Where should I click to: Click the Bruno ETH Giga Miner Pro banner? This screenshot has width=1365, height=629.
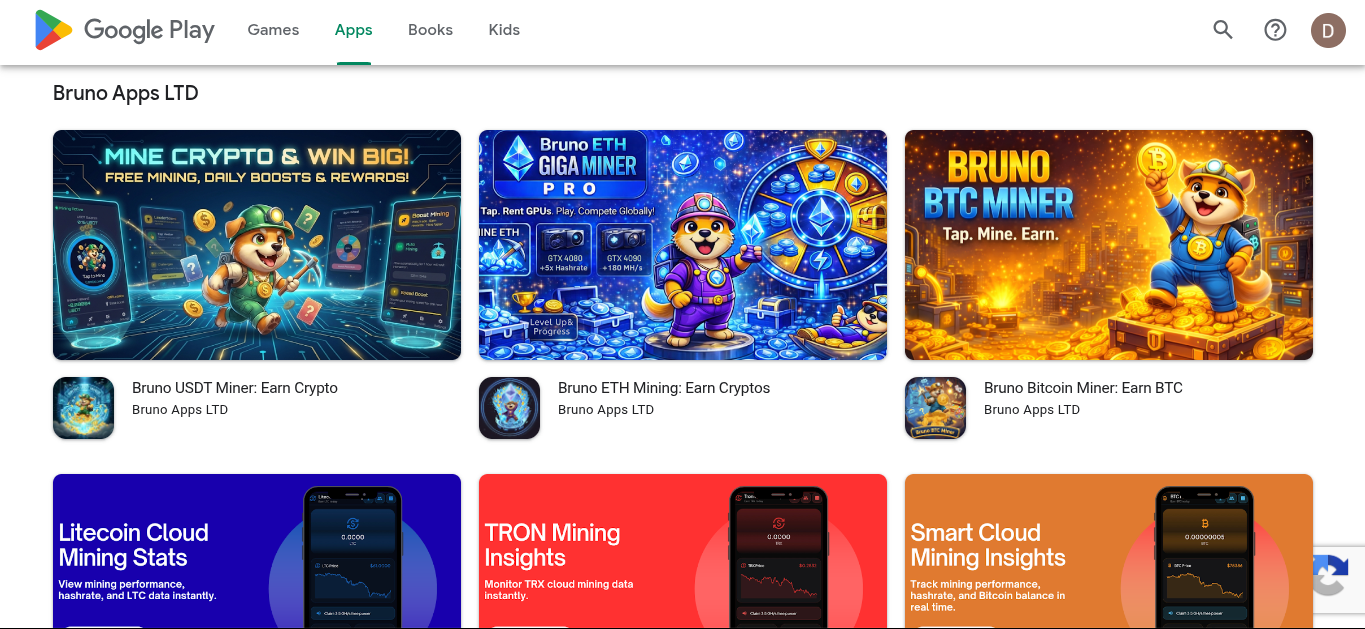(683, 245)
